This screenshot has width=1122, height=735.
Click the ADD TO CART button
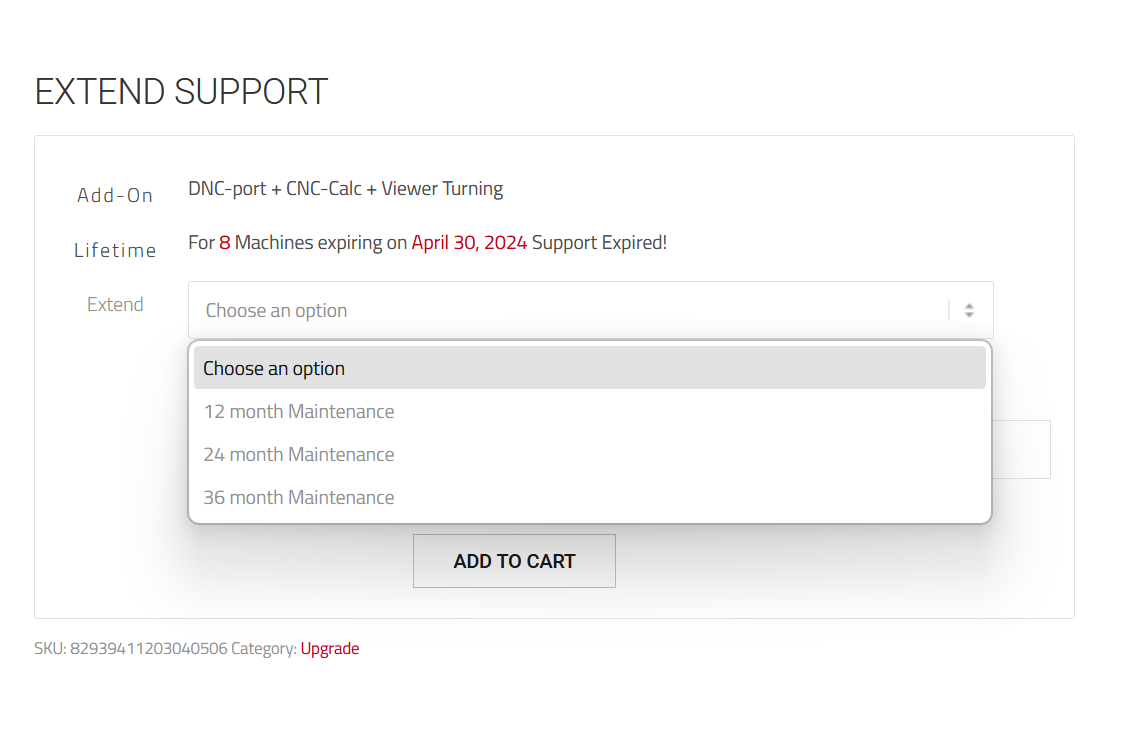[x=514, y=561]
